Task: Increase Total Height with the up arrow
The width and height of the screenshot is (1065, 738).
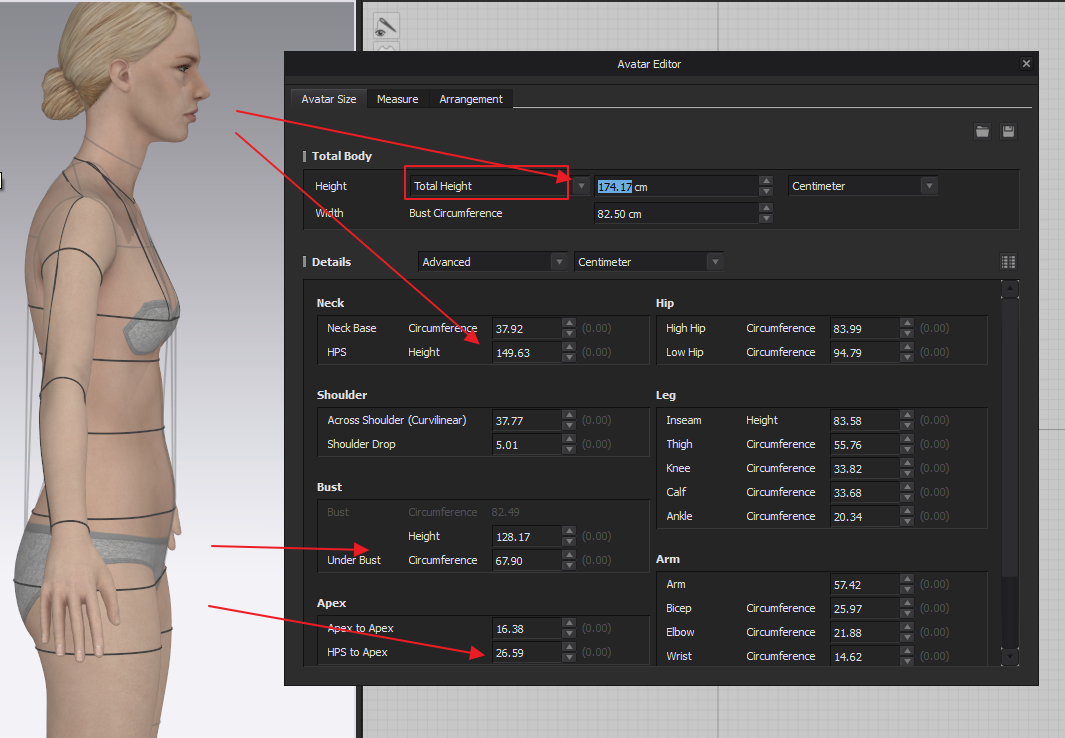Action: 766,181
